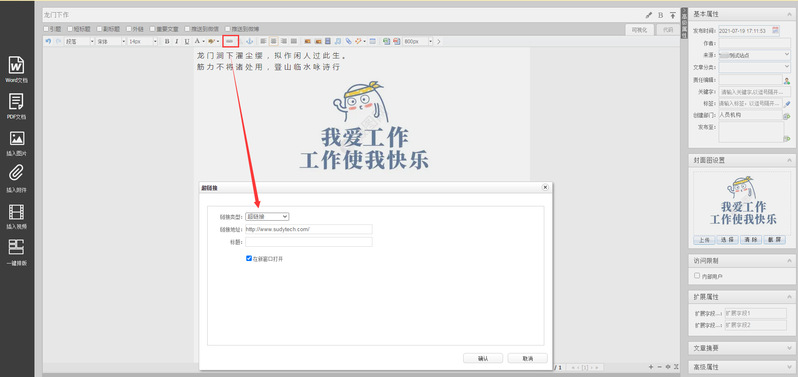Collapse the 基本属性 panel
The height and width of the screenshot is (377, 798).
[x=788, y=14]
